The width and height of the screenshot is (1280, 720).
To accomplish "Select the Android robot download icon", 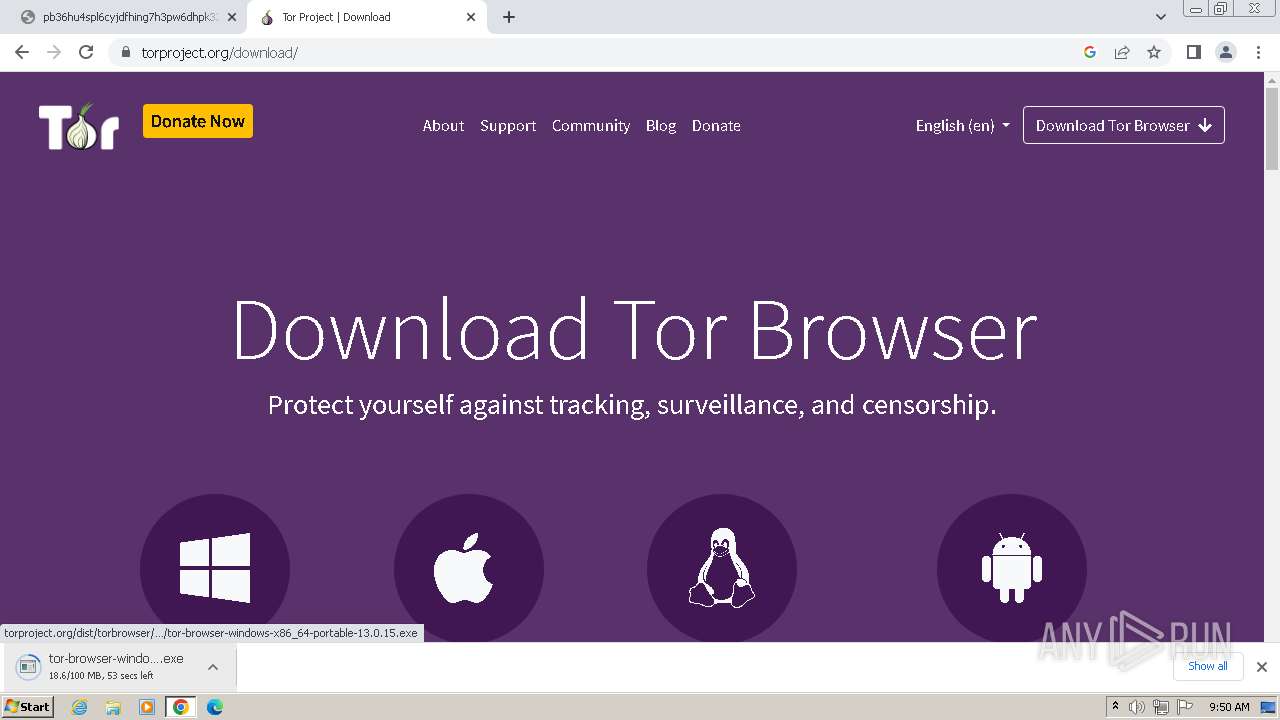I will click(1012, 568).
